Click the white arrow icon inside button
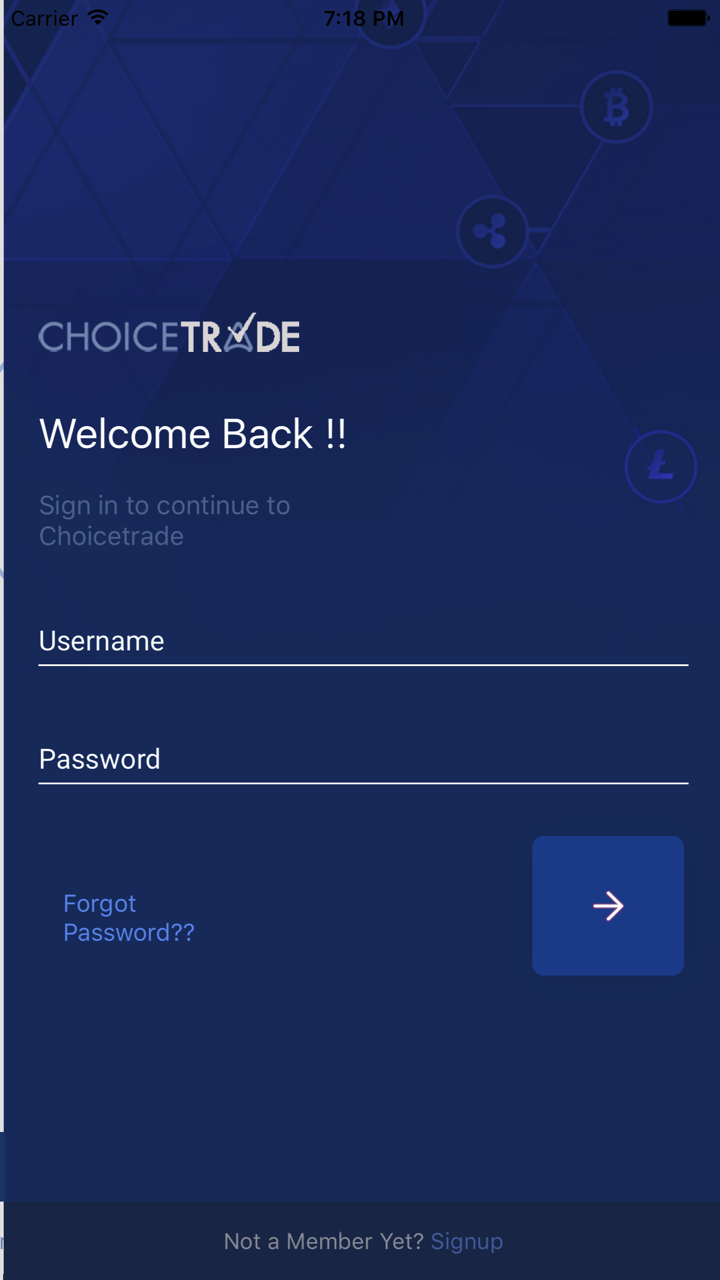The width and height of the screenshot is (720, 1280). pos(608,906)
